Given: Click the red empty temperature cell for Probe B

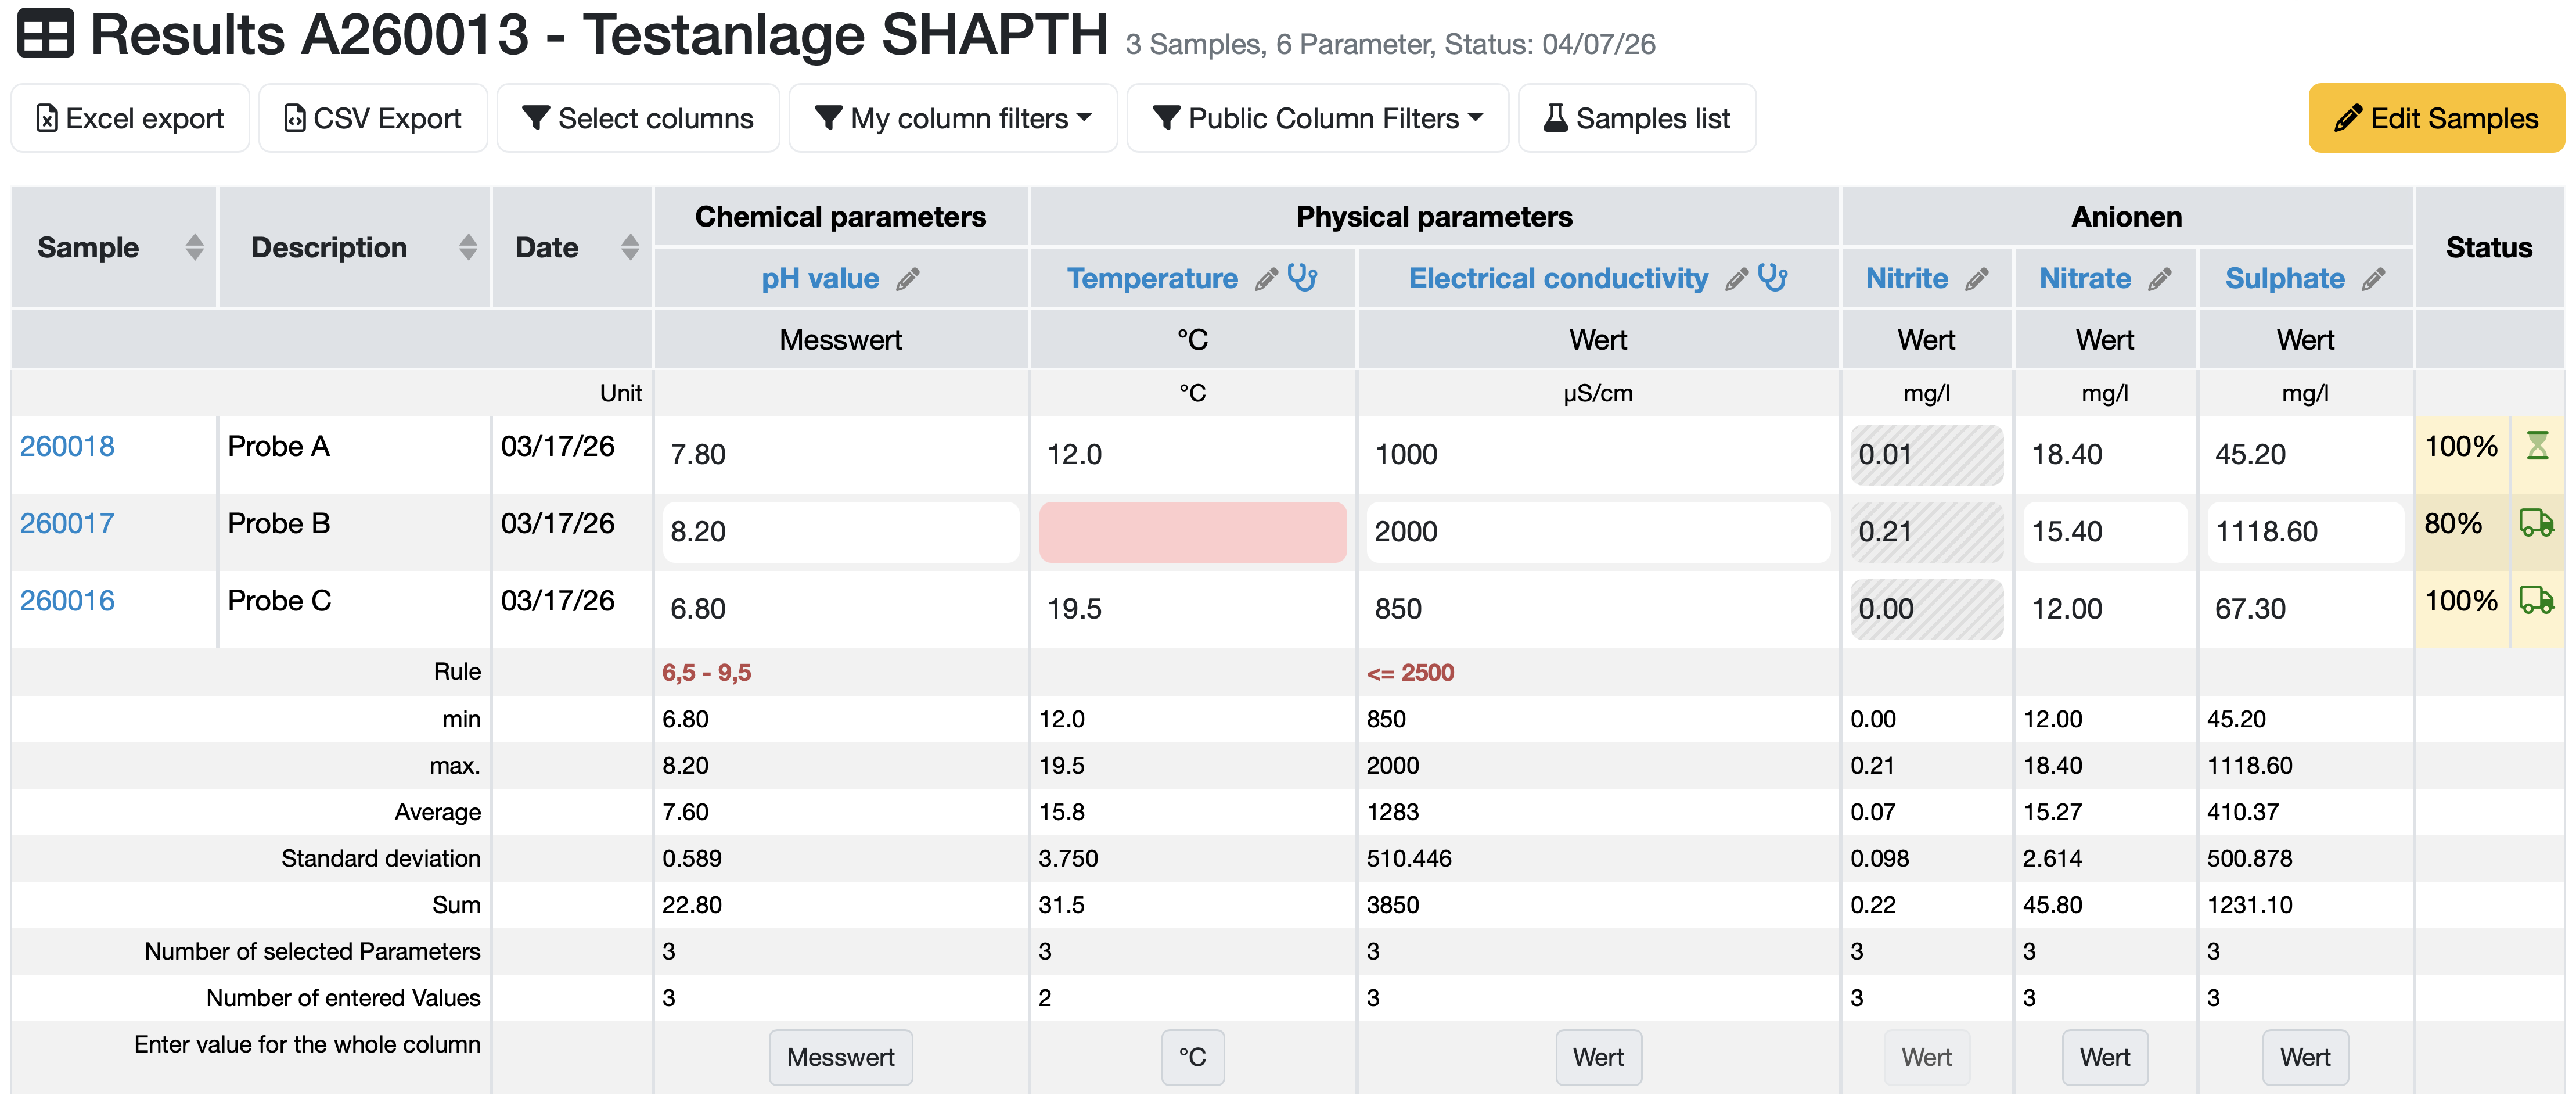Looking at the screenshot, I should point(1192,532).
